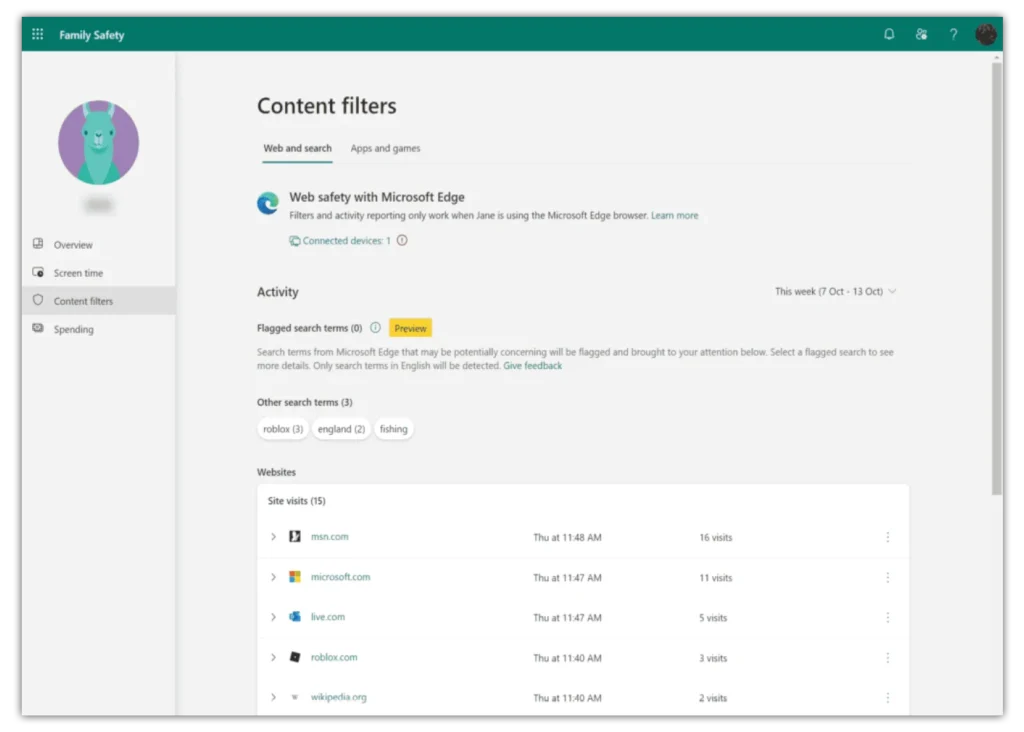The width and height of the screenshot is (1024, 732).
Task: Open more options for msn.com row
Action: point(888,537)
